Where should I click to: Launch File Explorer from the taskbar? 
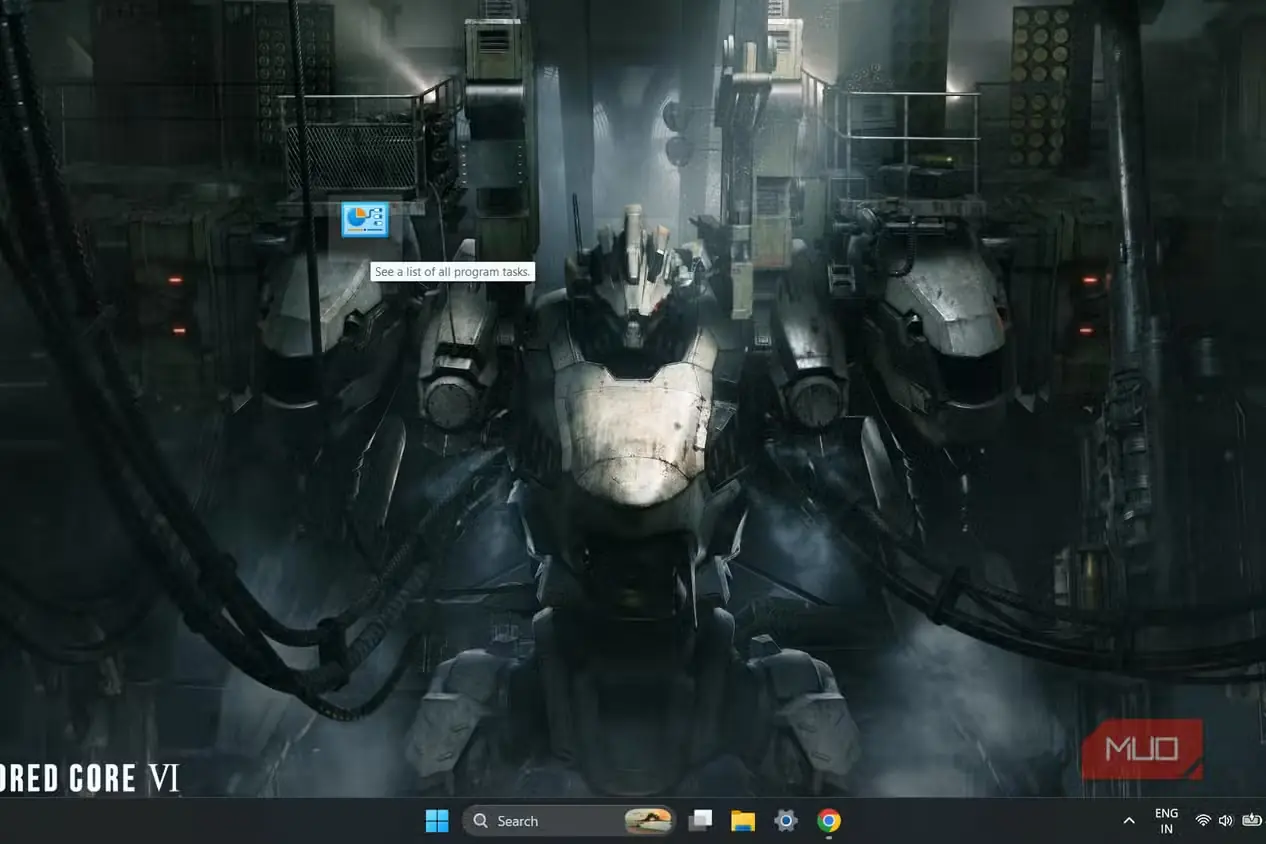pyautogui.click(x=743, y=821)
